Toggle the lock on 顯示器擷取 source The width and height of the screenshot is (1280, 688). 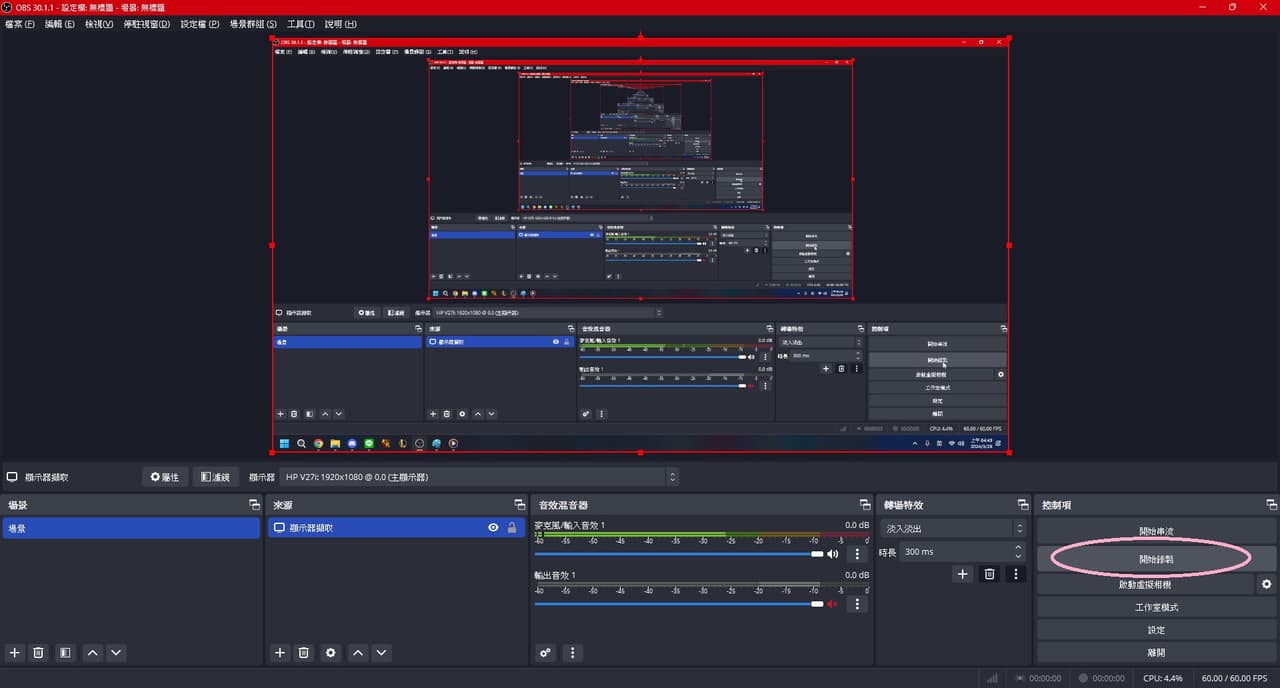[x=512, y=528]
